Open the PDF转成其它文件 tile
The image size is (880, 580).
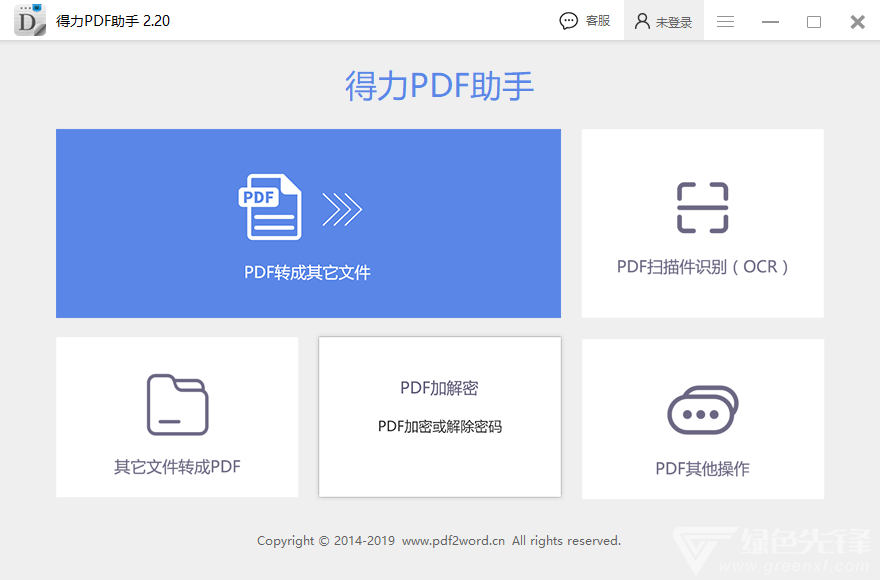point(308,223)
